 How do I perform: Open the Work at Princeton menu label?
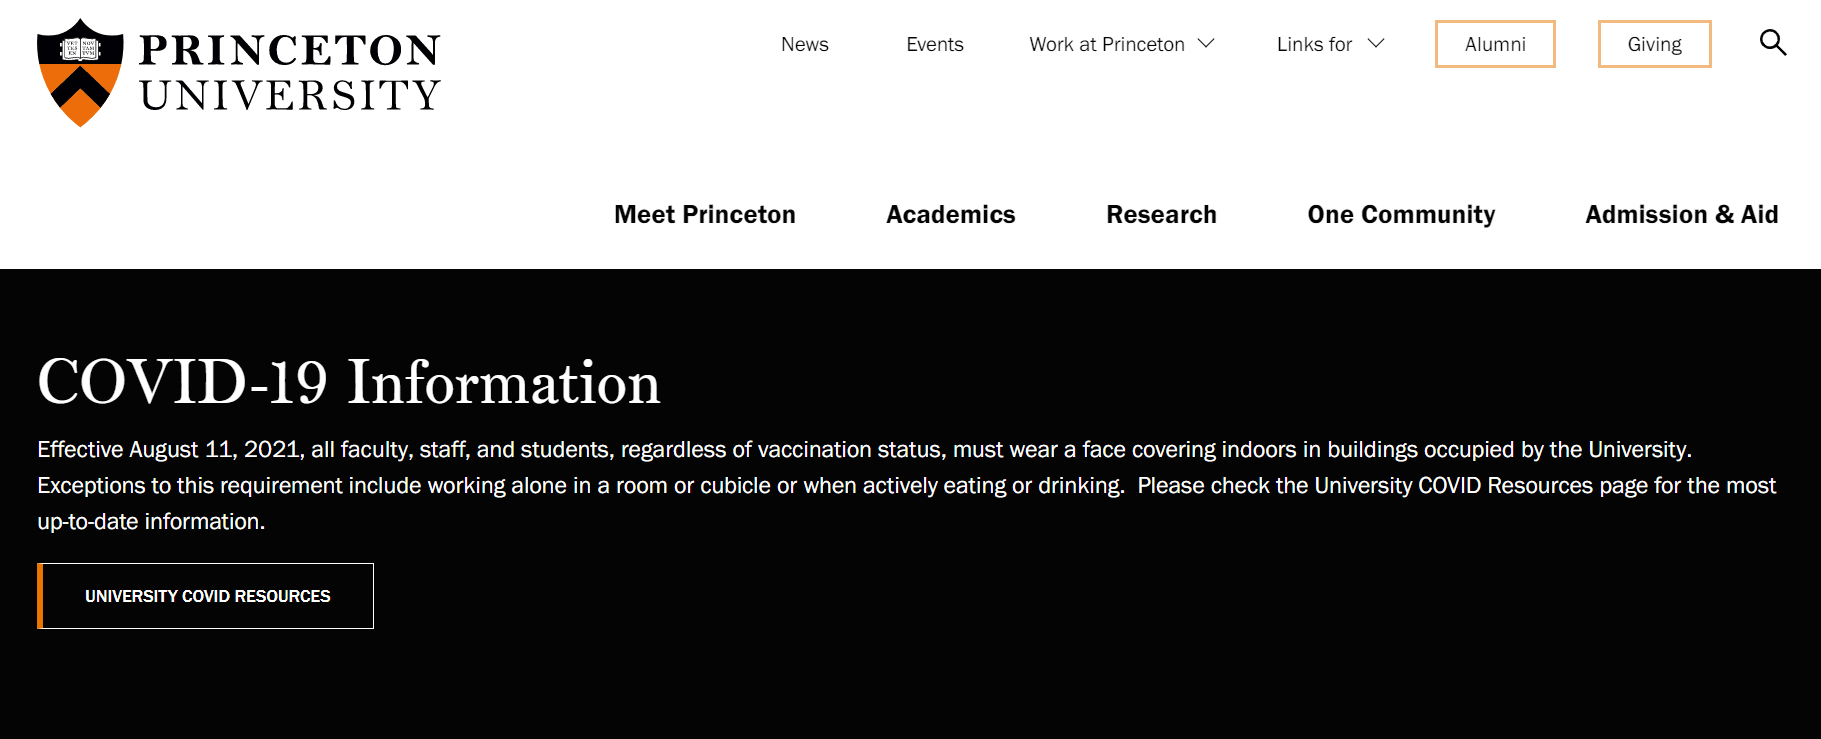click(1106, 45)
